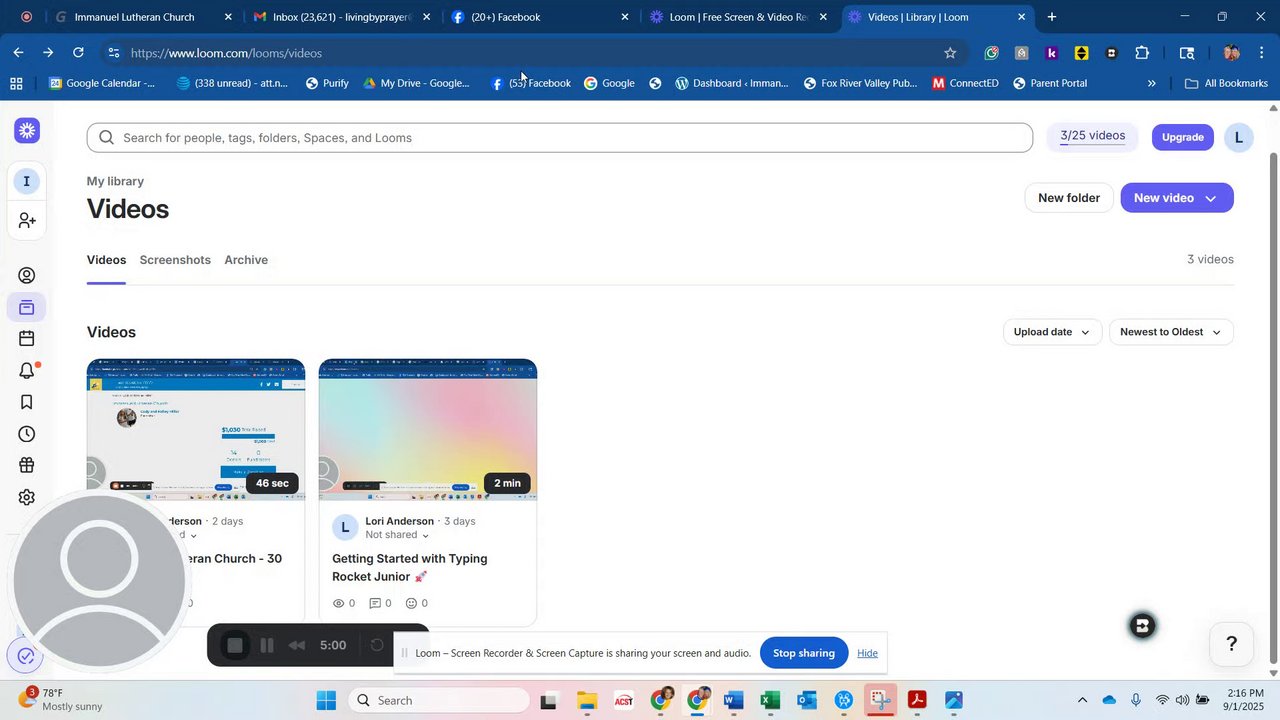The image size is (1280, 720).
Task: Click the purple K extension icon
Action: 1052,53
